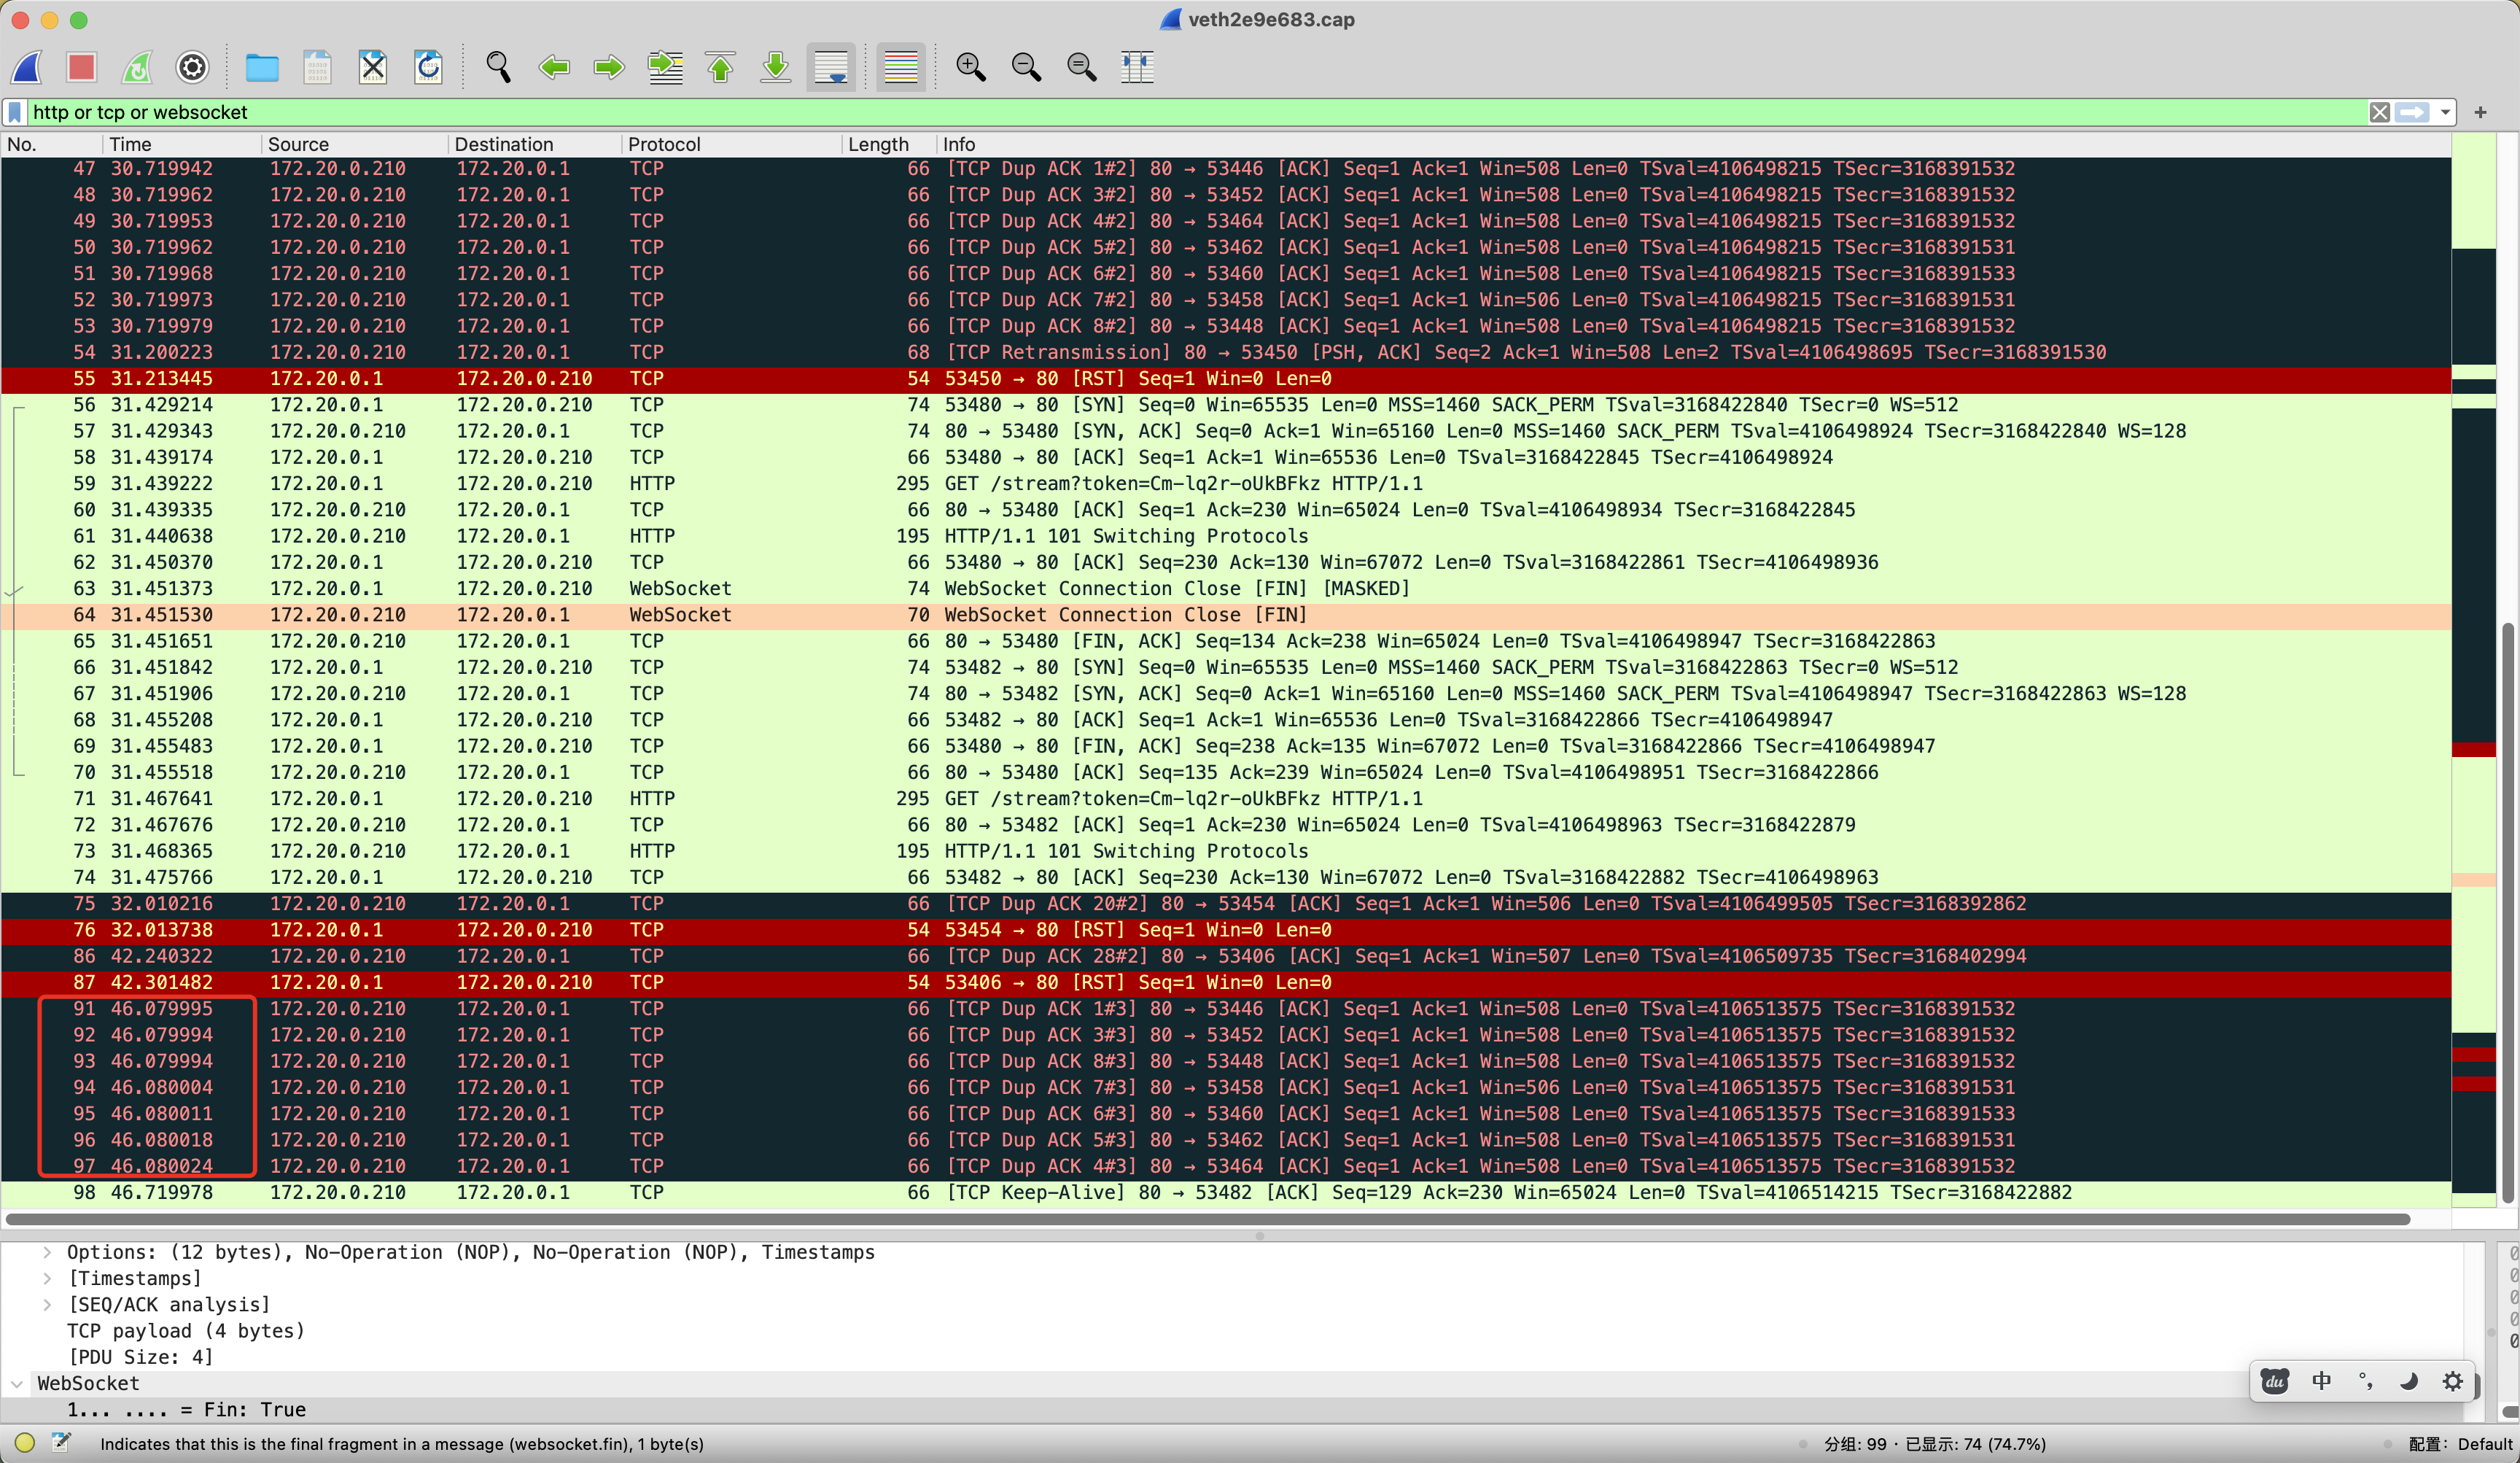
Task: Toggle packet colorization rules button
Action: [x=900, y=67]
